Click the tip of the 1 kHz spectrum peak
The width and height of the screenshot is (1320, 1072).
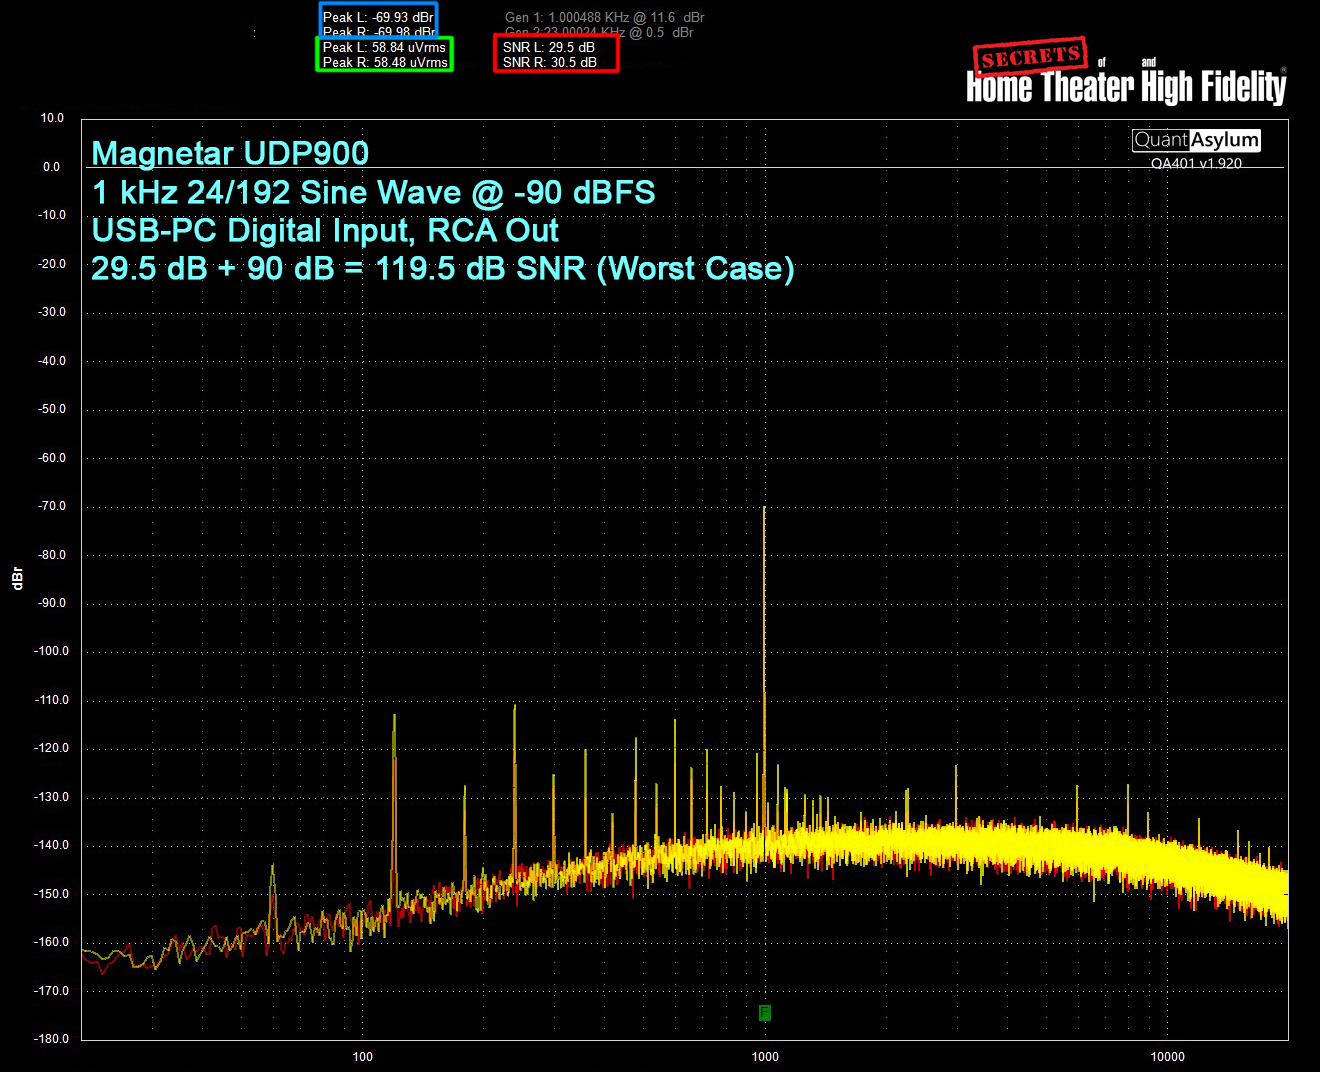(764, 508)
